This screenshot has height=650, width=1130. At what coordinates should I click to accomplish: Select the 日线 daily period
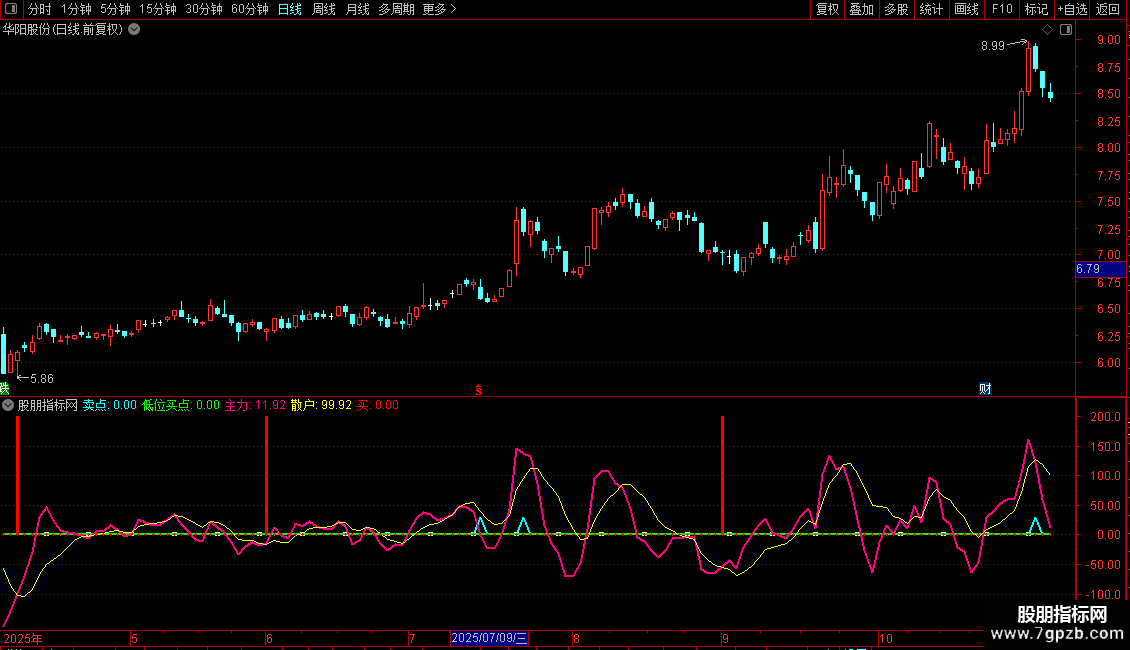(x=290, y=9)
